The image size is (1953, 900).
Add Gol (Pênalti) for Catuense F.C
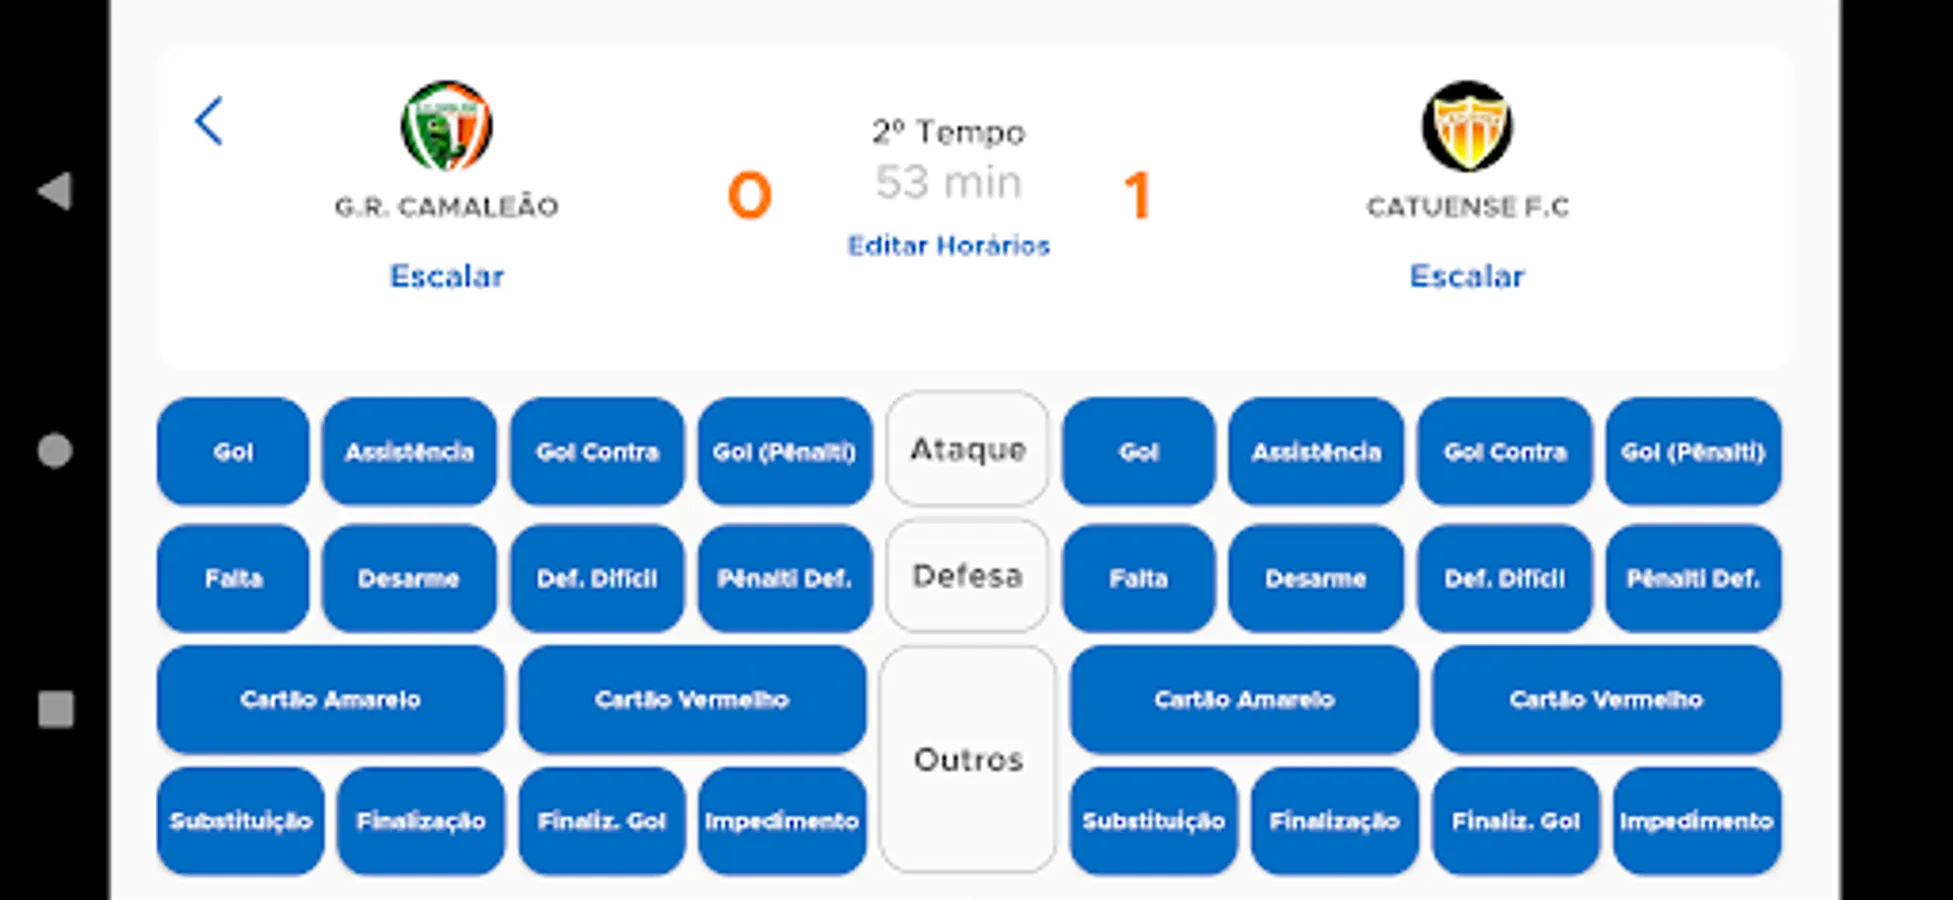[x=1692, y=452]
